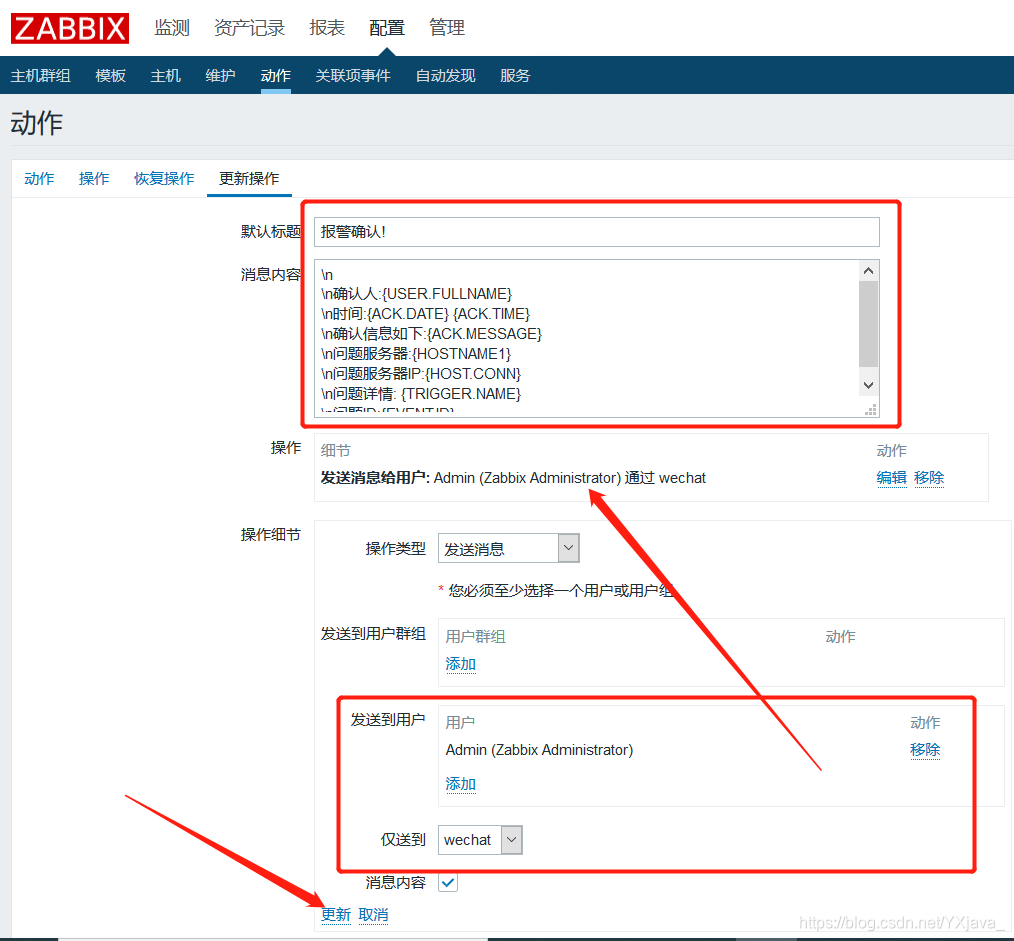Click the 动作 page heading
Image resolution: width=1014 pixels, height=941 pixels.
click(37, 123)
